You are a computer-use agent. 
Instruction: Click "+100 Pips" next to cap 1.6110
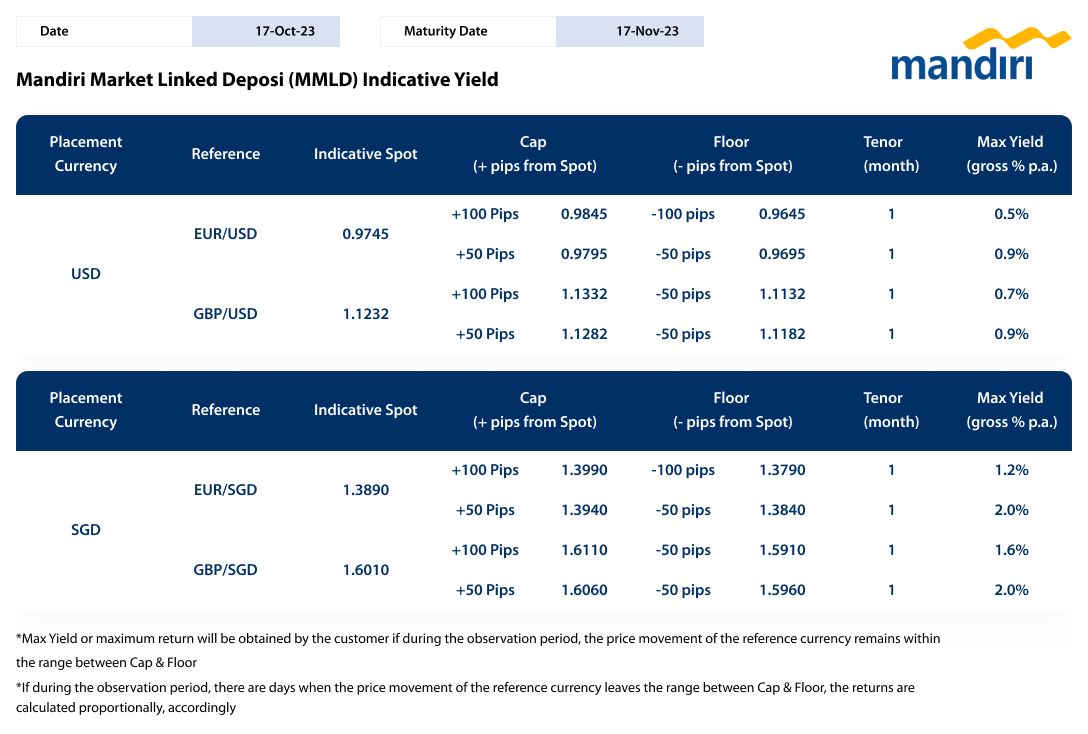[485, 551]
